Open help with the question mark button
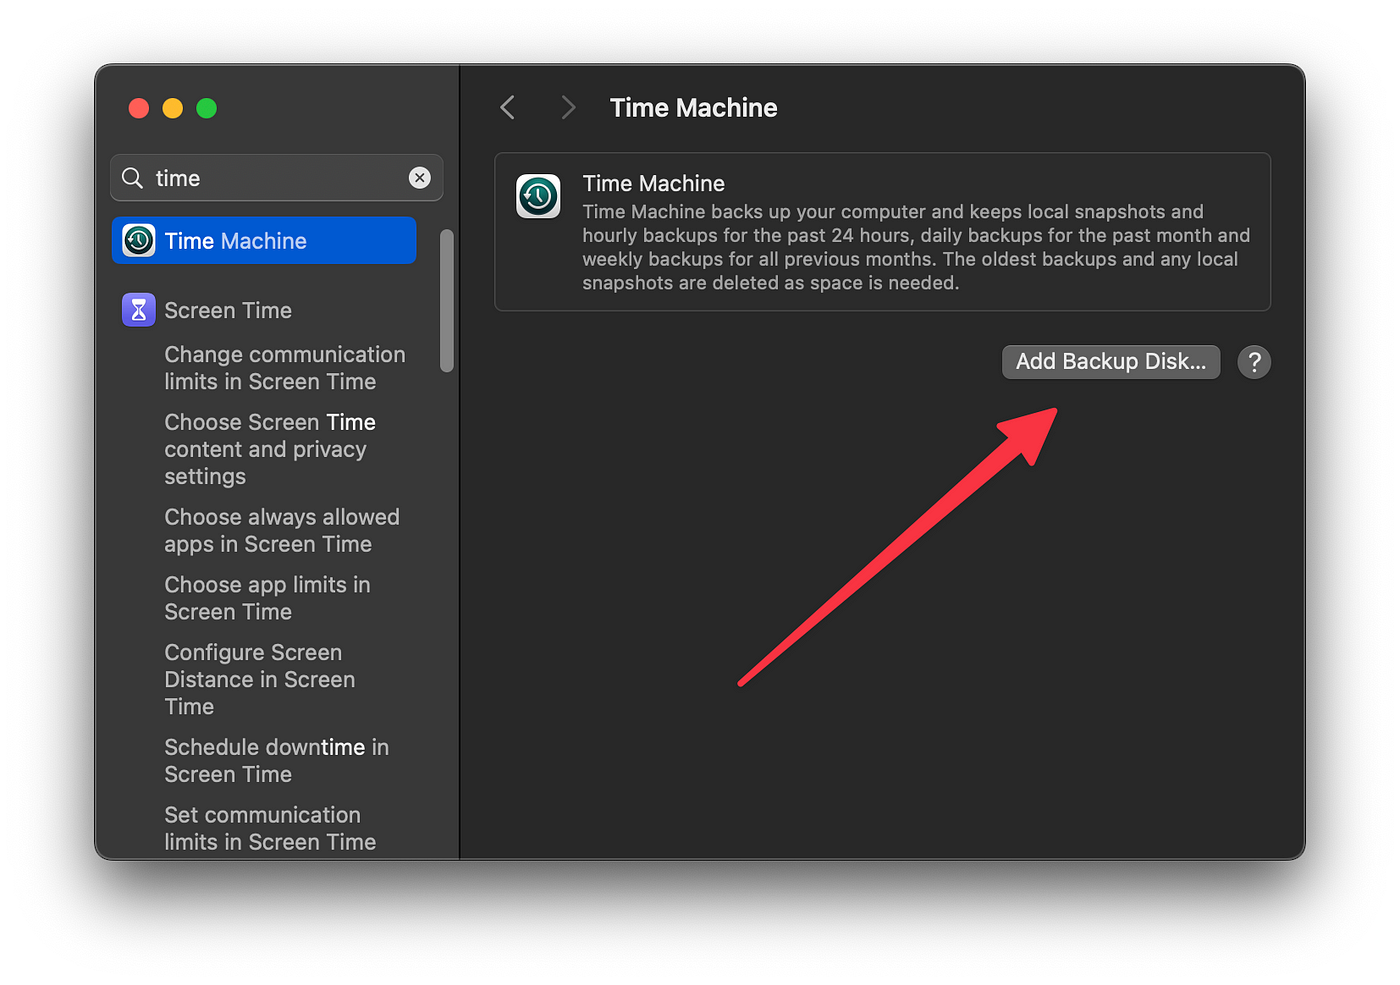The image size is (1400, 985). 1254,362
